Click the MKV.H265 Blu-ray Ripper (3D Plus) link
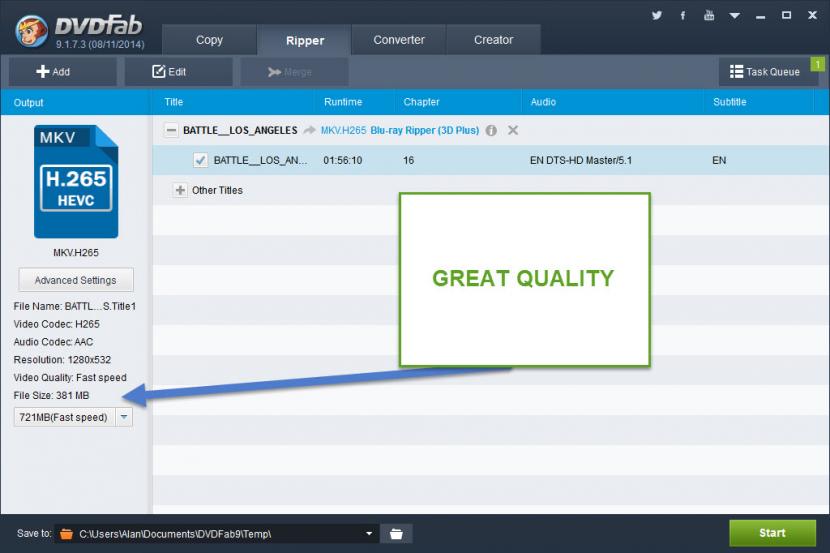The width and height of the screenshot is (830, 553). tap(400, 130)
